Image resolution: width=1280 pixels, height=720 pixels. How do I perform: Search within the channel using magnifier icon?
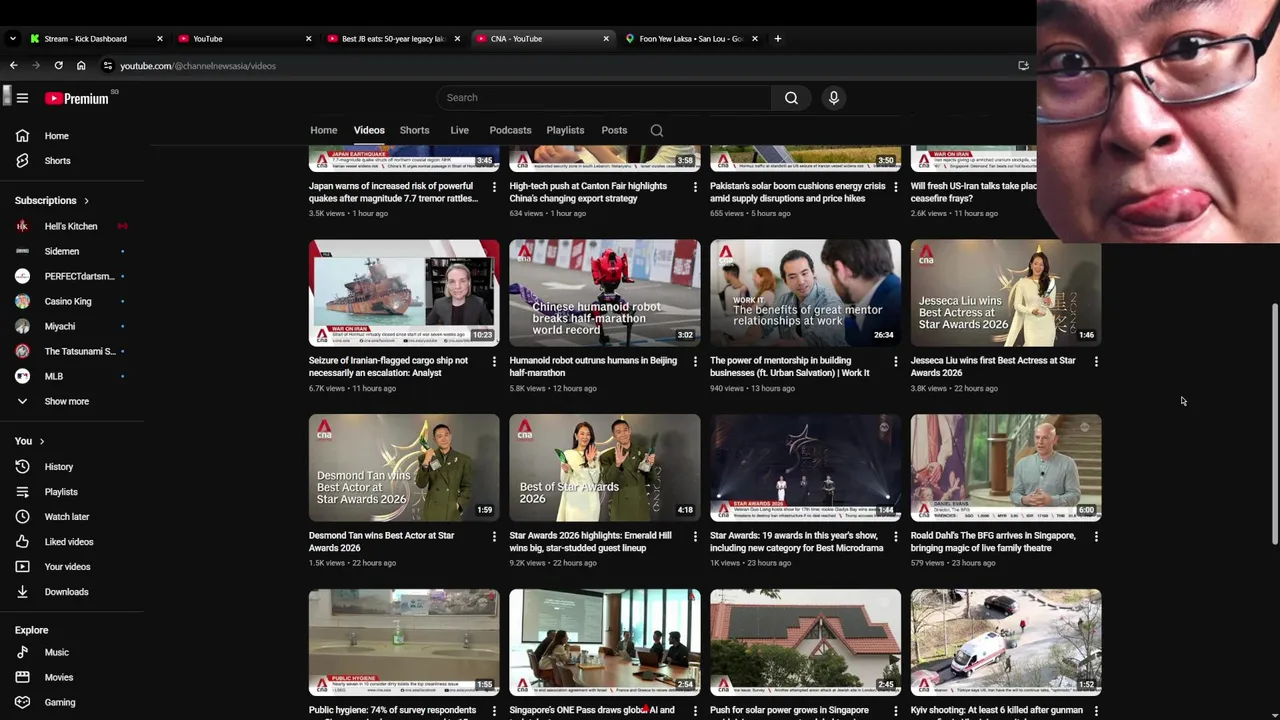click(657, 130)
